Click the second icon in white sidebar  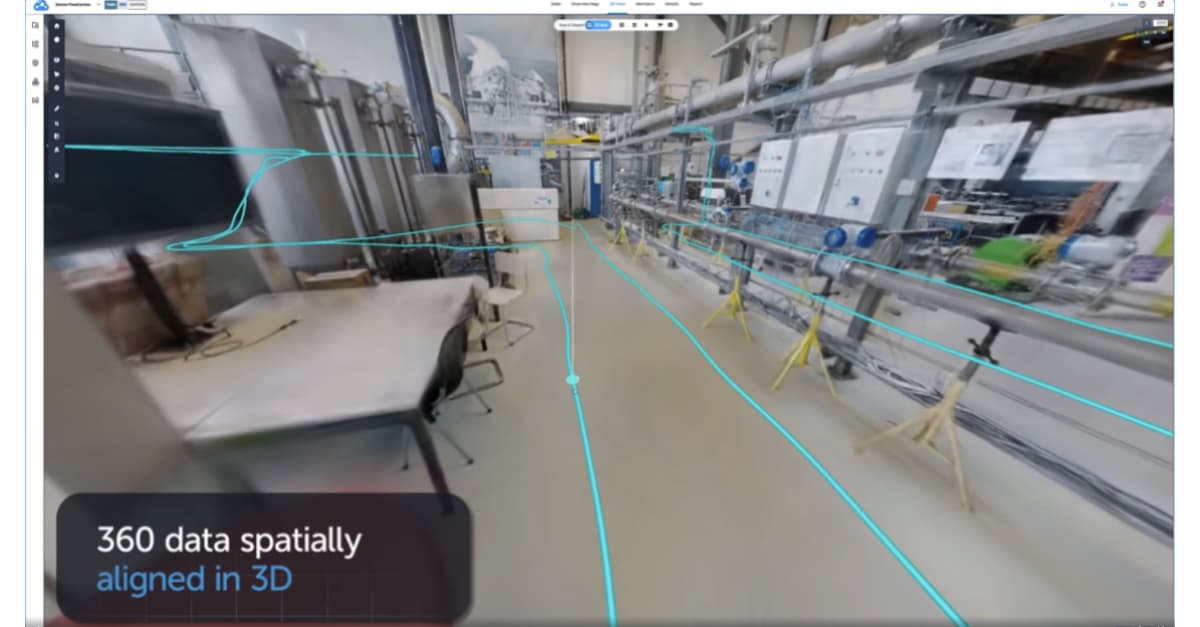(36, 44)
